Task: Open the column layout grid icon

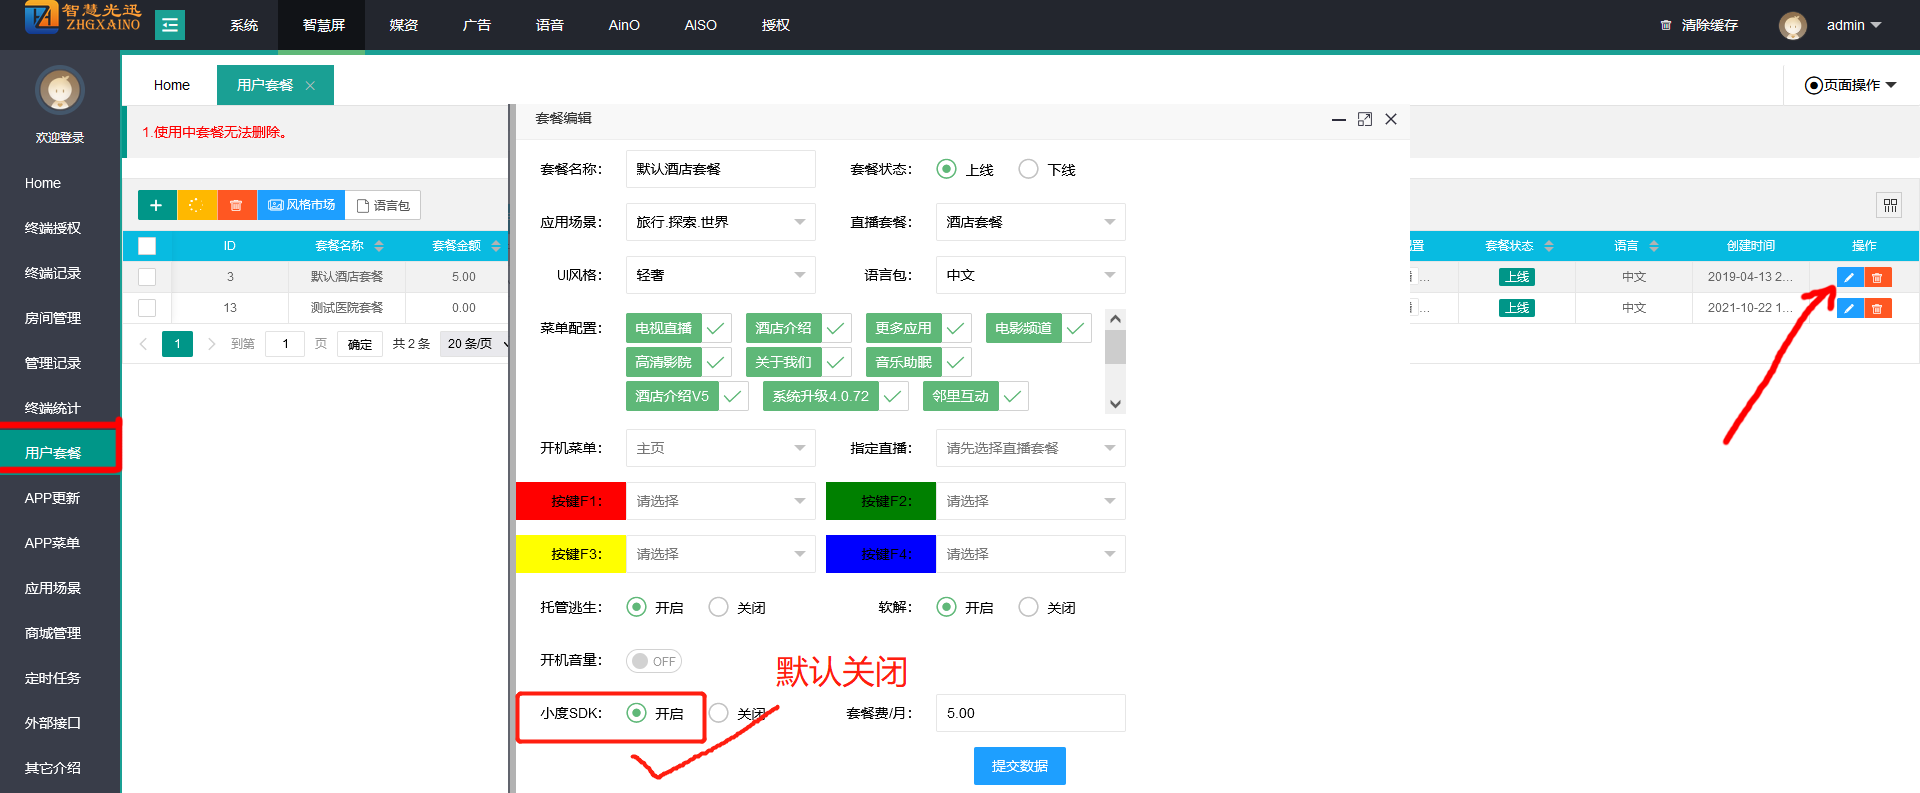Action: [1889, 205]
